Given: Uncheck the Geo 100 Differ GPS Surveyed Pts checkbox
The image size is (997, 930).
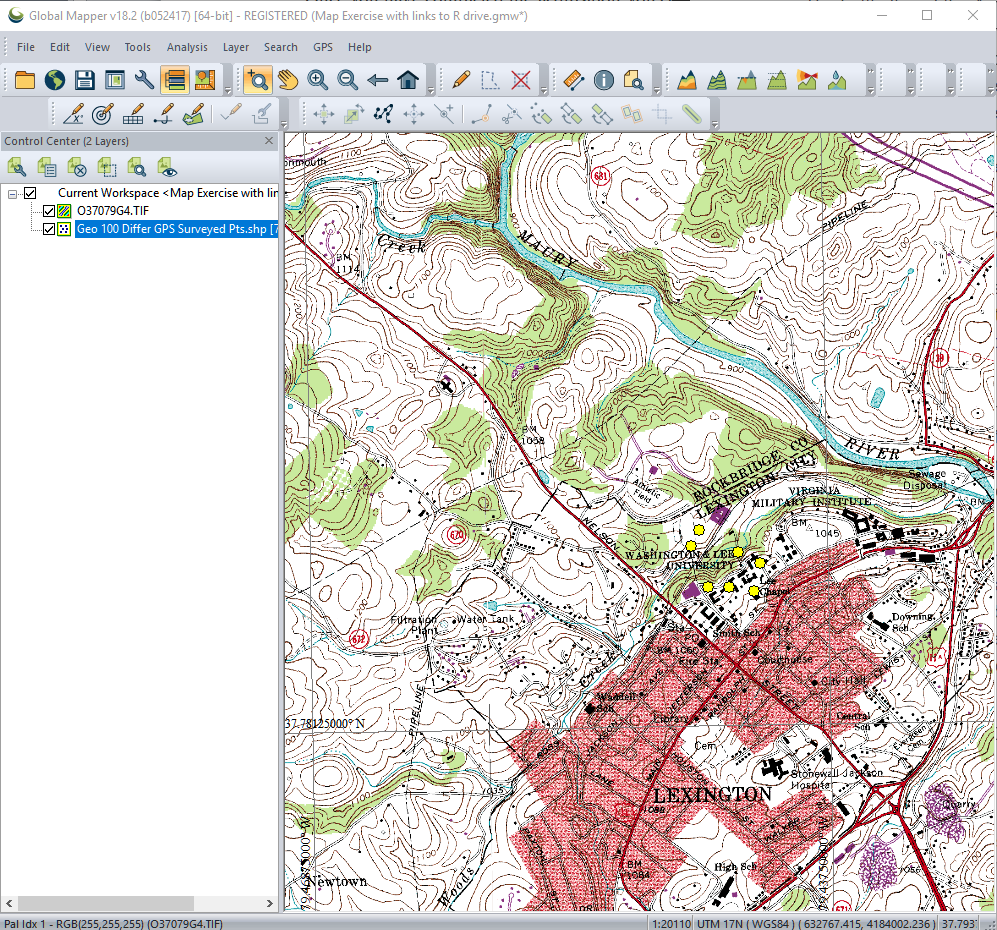Looking at the screenshot, I should coord(48,229).
